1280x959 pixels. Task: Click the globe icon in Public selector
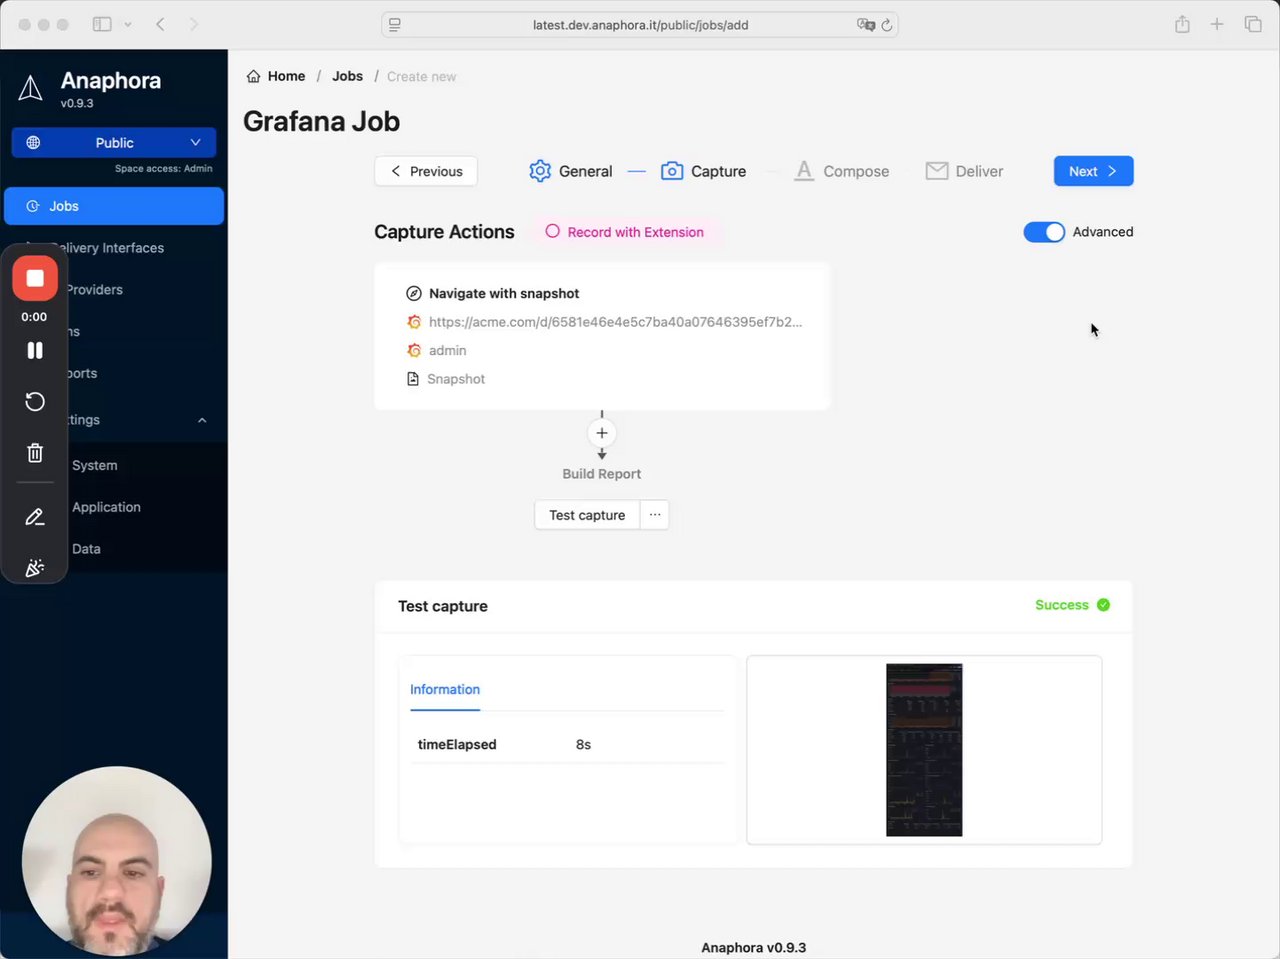click(x=33, y=143)
